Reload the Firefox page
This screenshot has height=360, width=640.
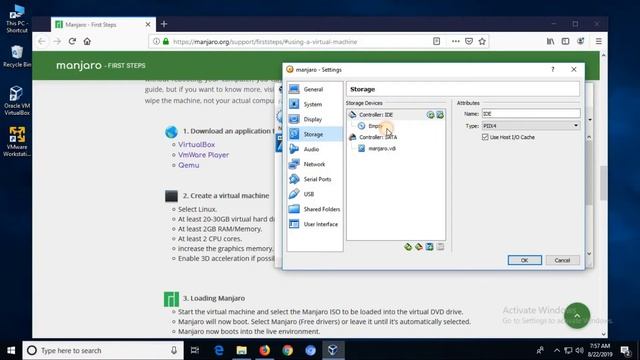pyautogui.click(x=72, y=42)
